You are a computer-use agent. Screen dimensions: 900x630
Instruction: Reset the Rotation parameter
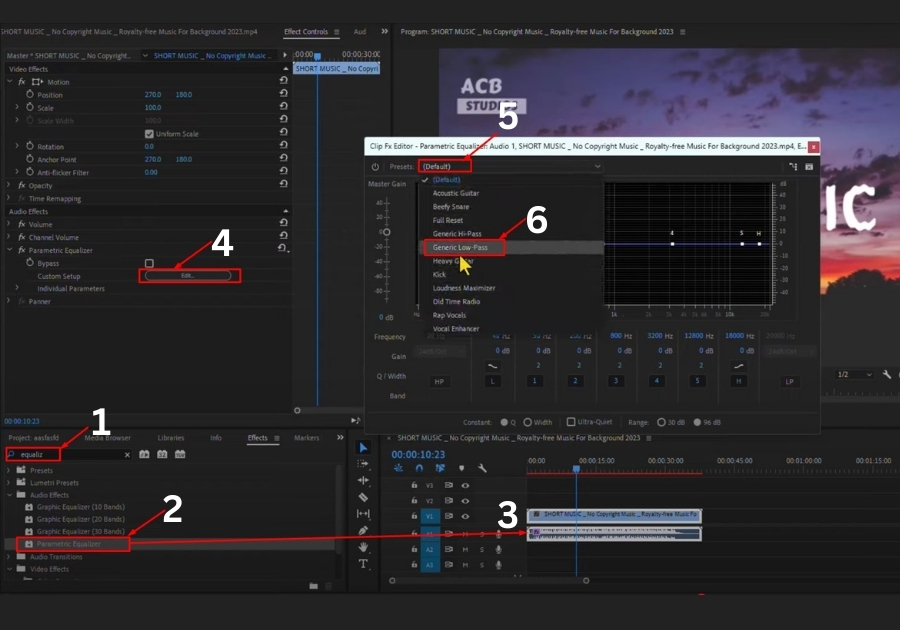point(284,145)
